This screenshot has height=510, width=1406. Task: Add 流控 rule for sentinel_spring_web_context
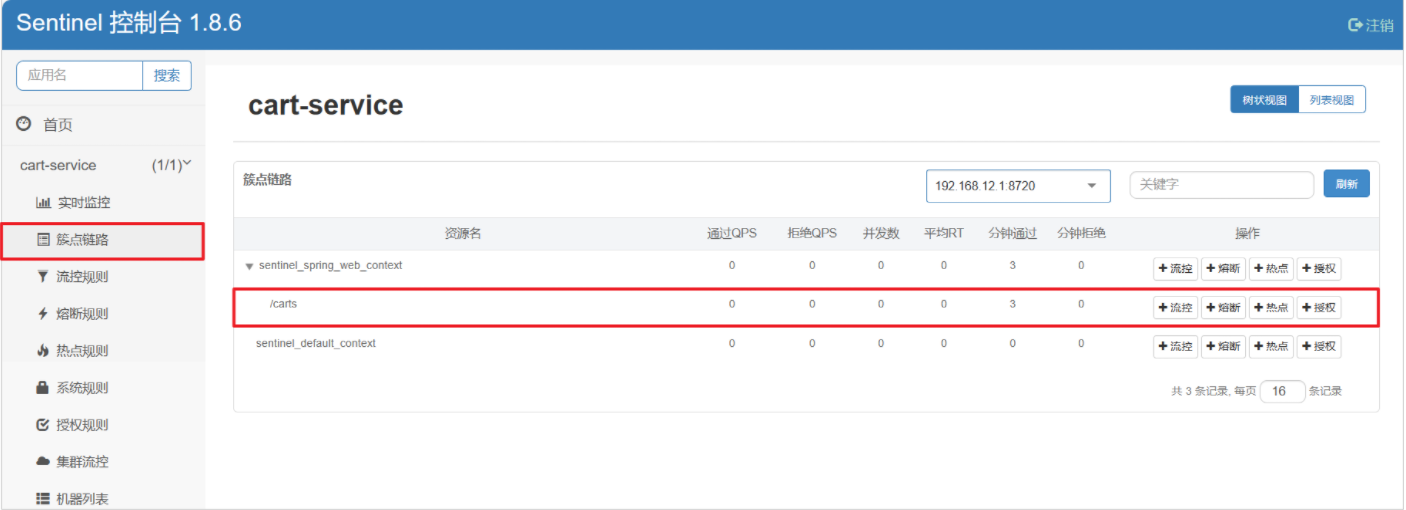click(x=1175, y=269)
